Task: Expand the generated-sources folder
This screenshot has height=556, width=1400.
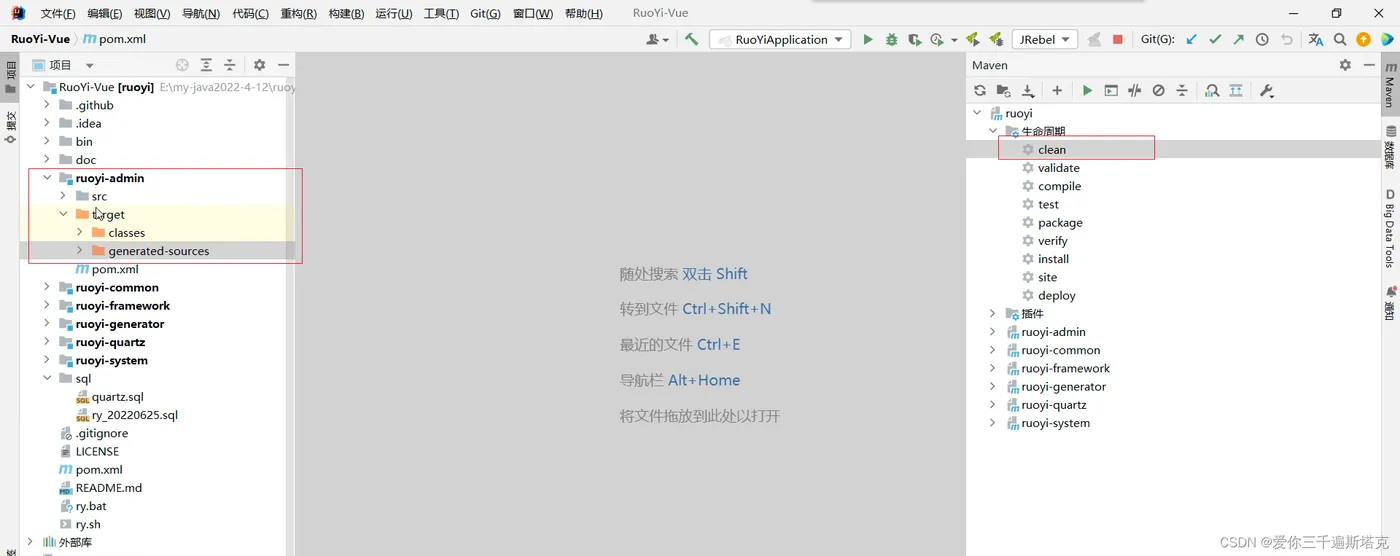Action: [79, 251]
